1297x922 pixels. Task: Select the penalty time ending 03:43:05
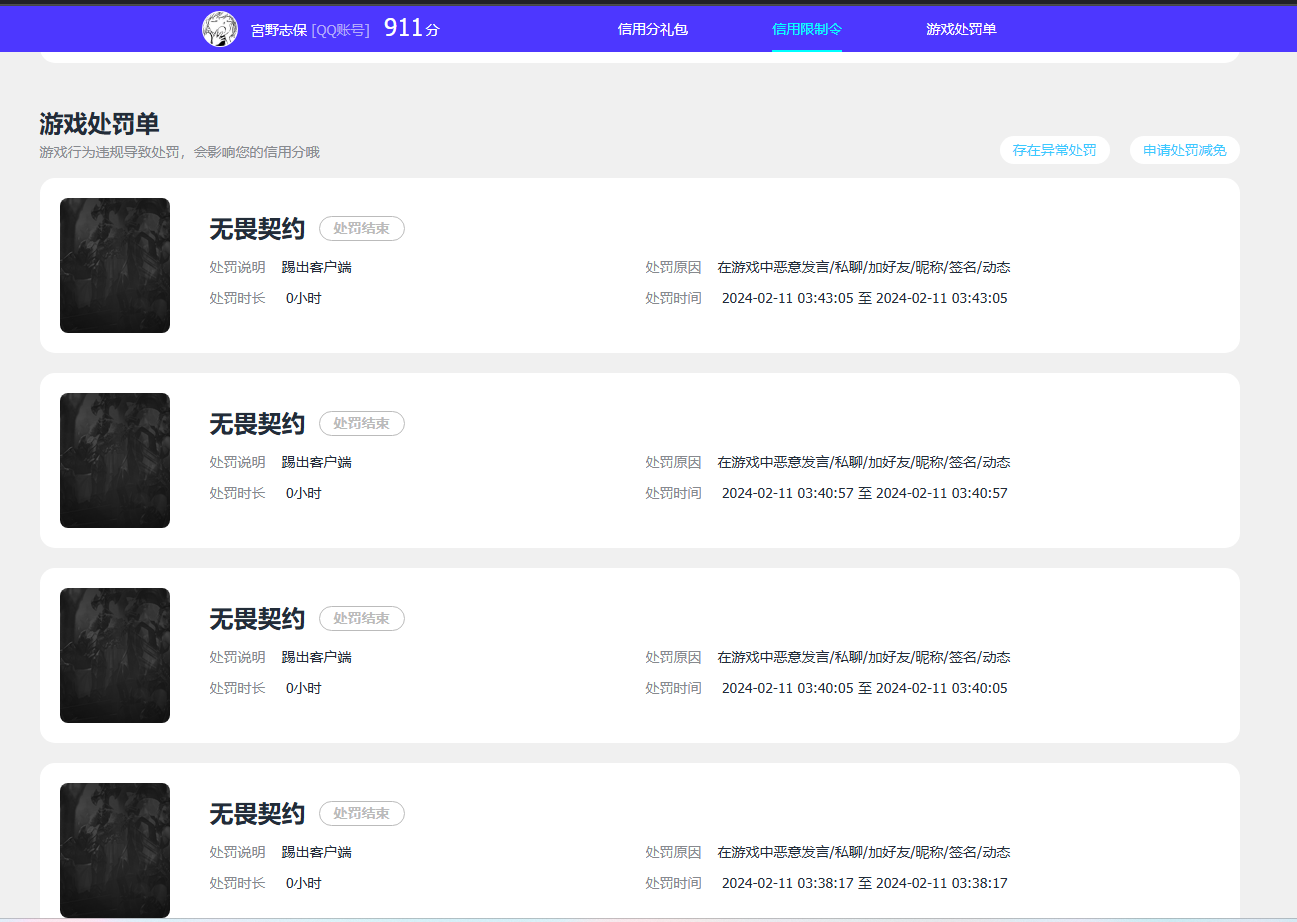[865, 298]
